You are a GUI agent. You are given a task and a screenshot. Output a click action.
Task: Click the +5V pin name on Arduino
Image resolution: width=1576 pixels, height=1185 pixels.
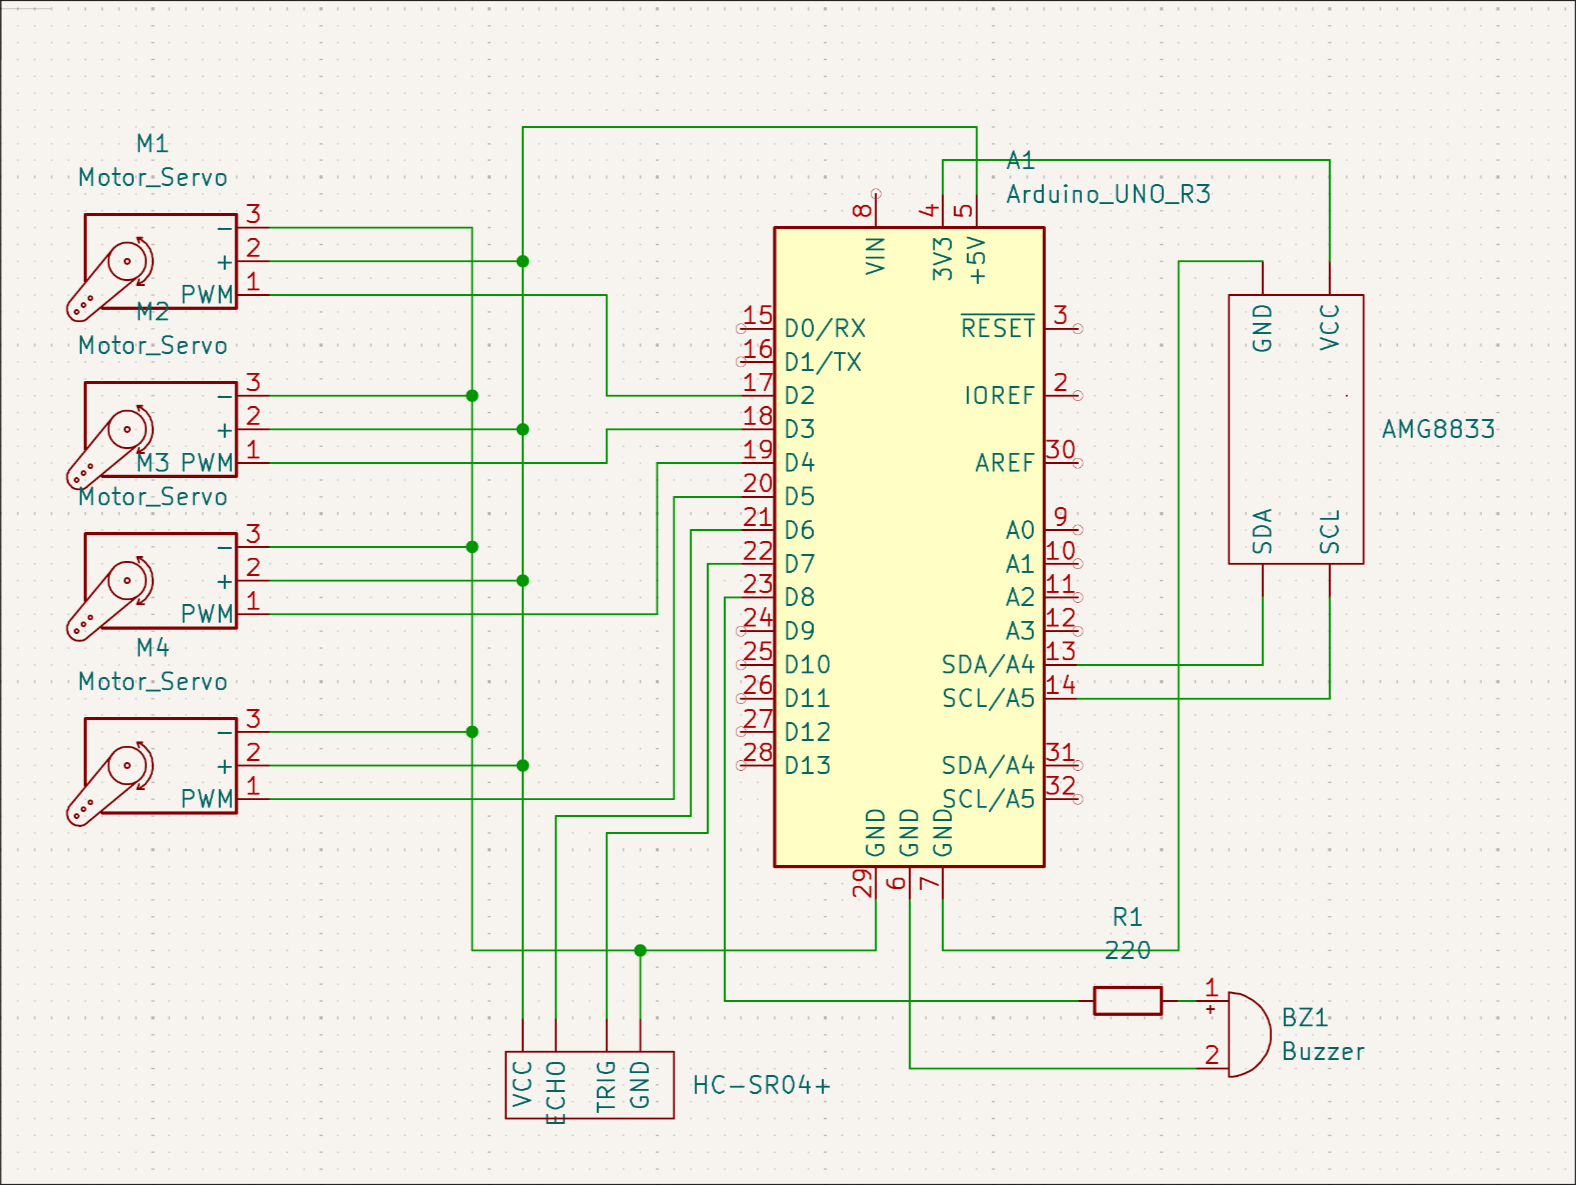(x=977, y=260)
